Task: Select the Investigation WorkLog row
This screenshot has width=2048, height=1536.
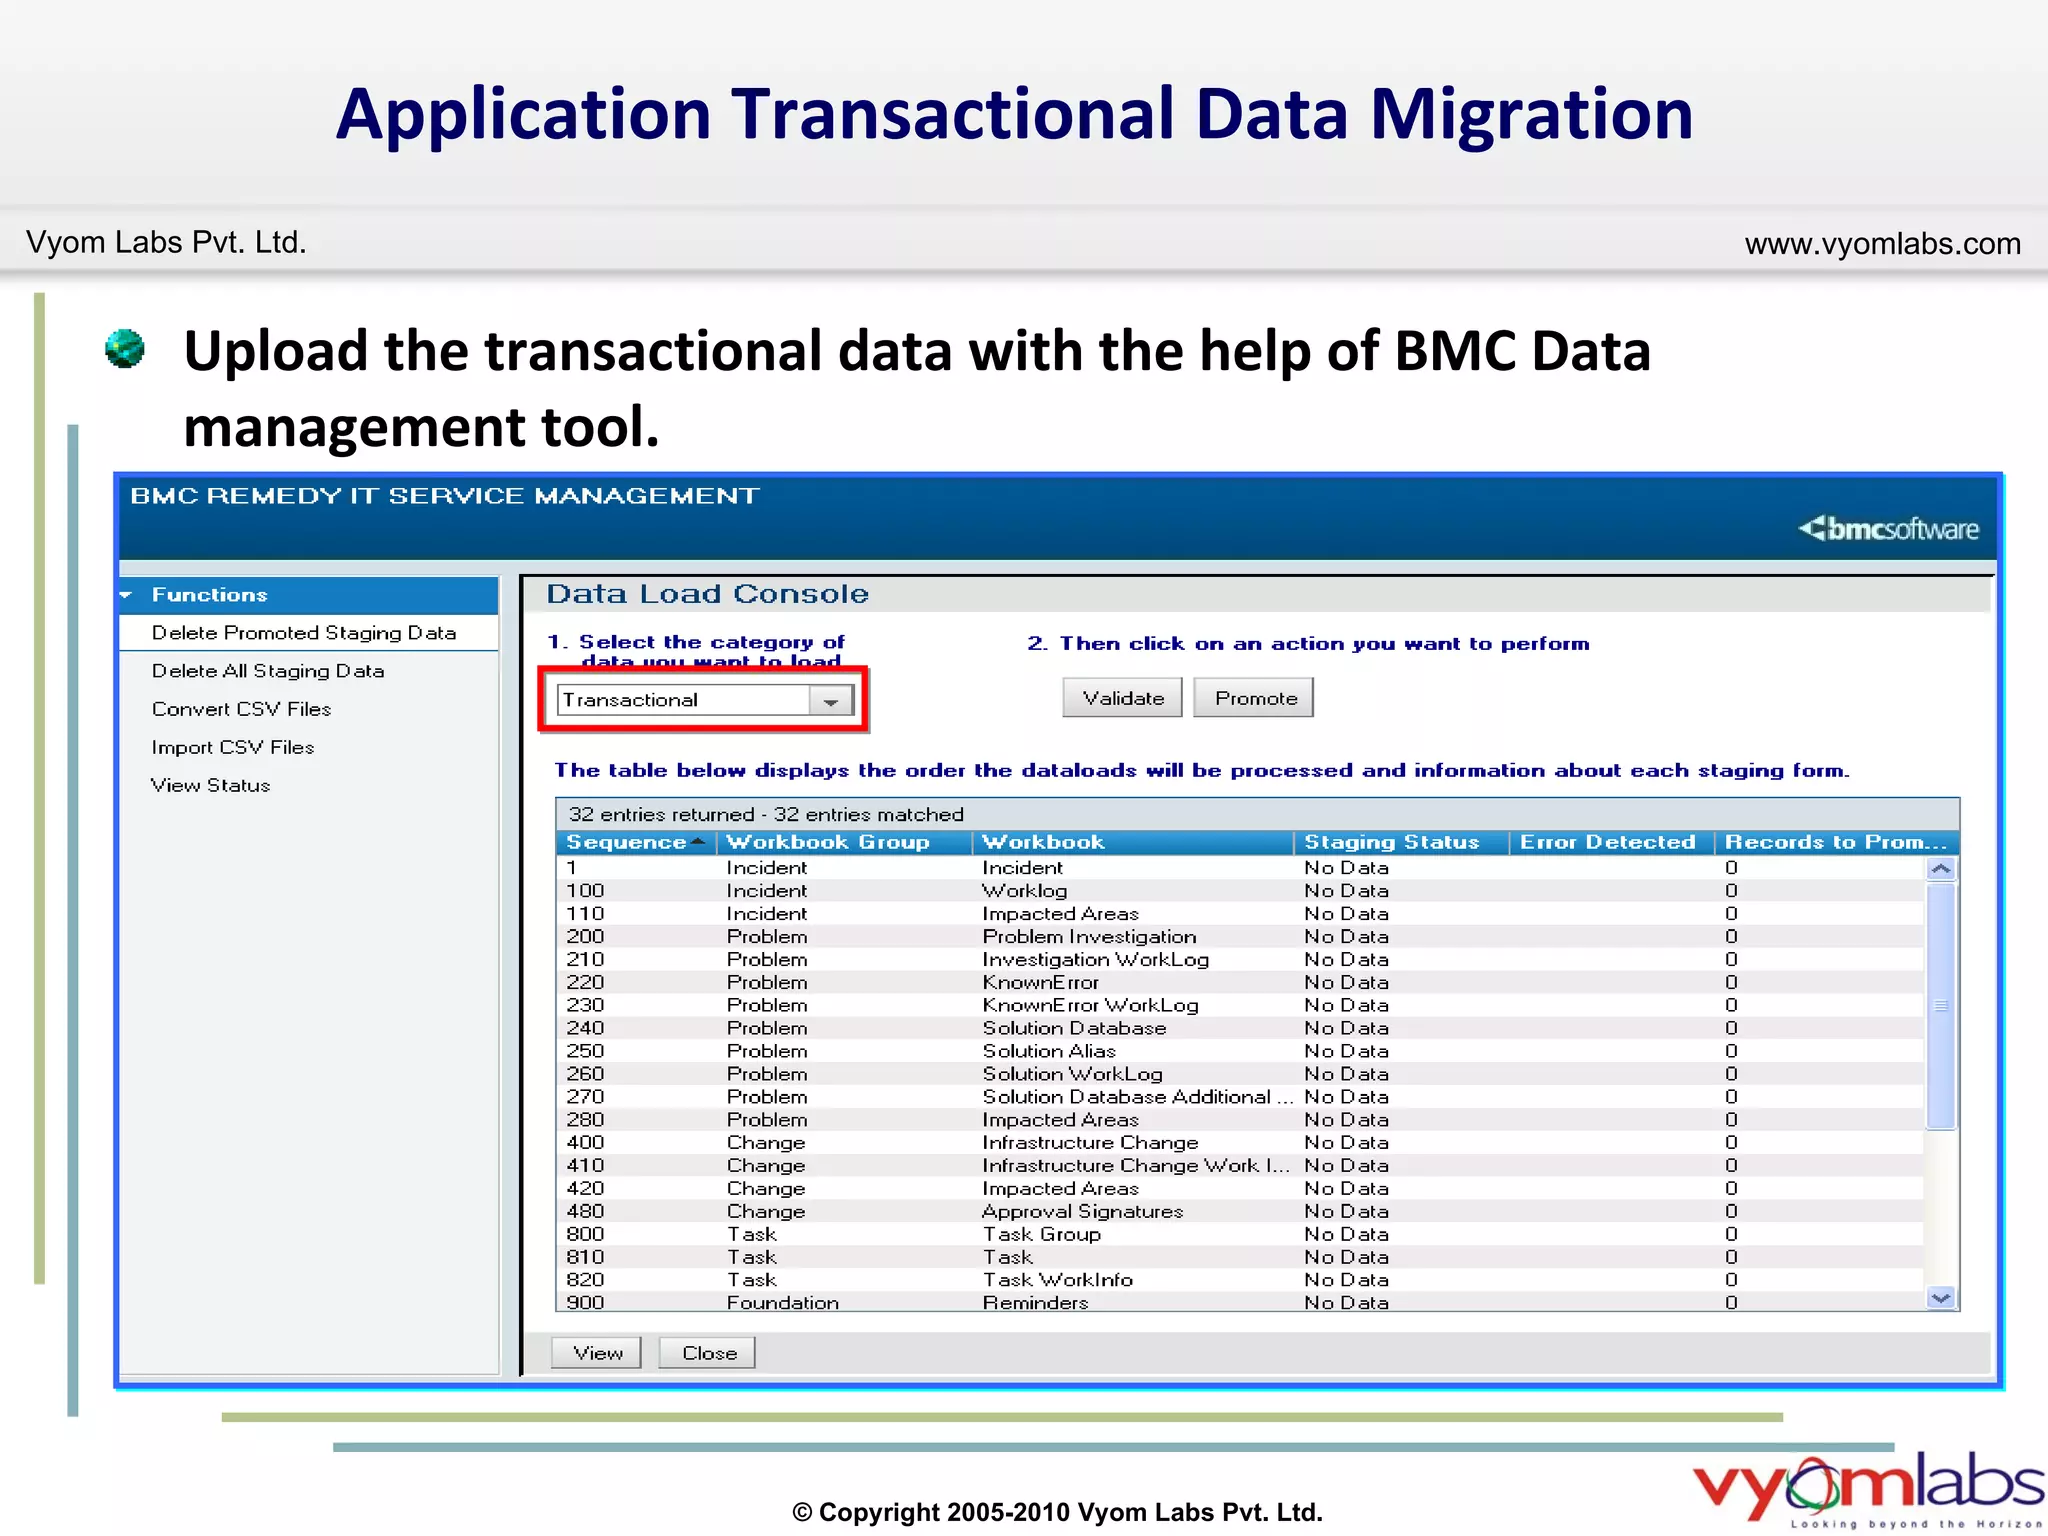Action: coord(1240,960)
